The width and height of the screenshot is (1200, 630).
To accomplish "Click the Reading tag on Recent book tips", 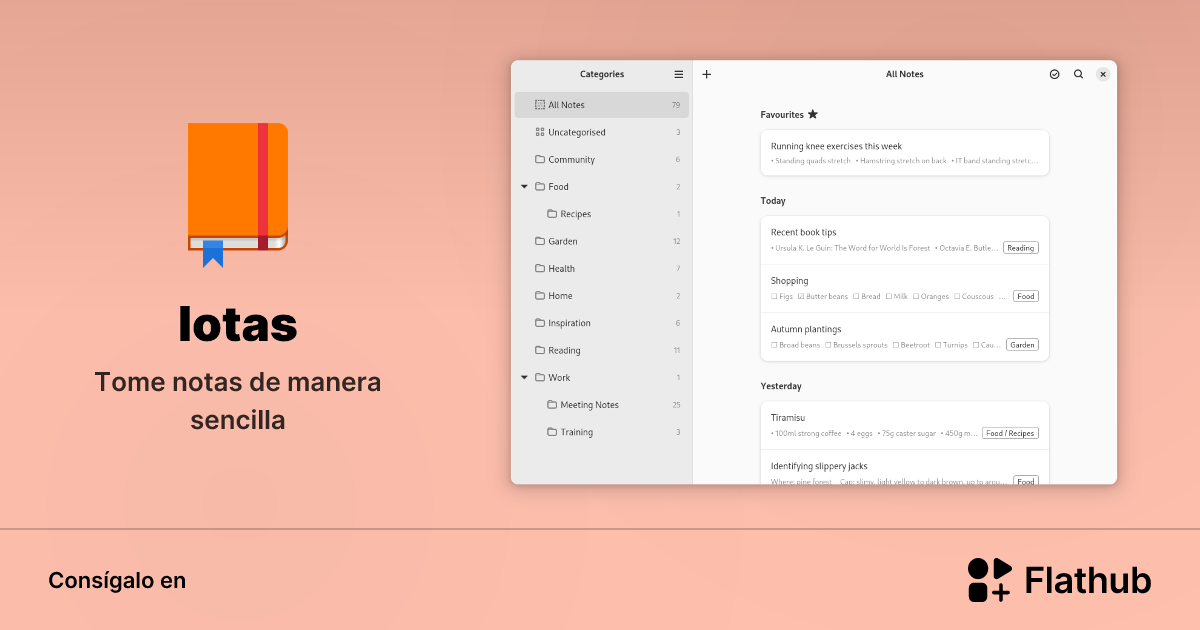I will click(x=1020, y=247).
